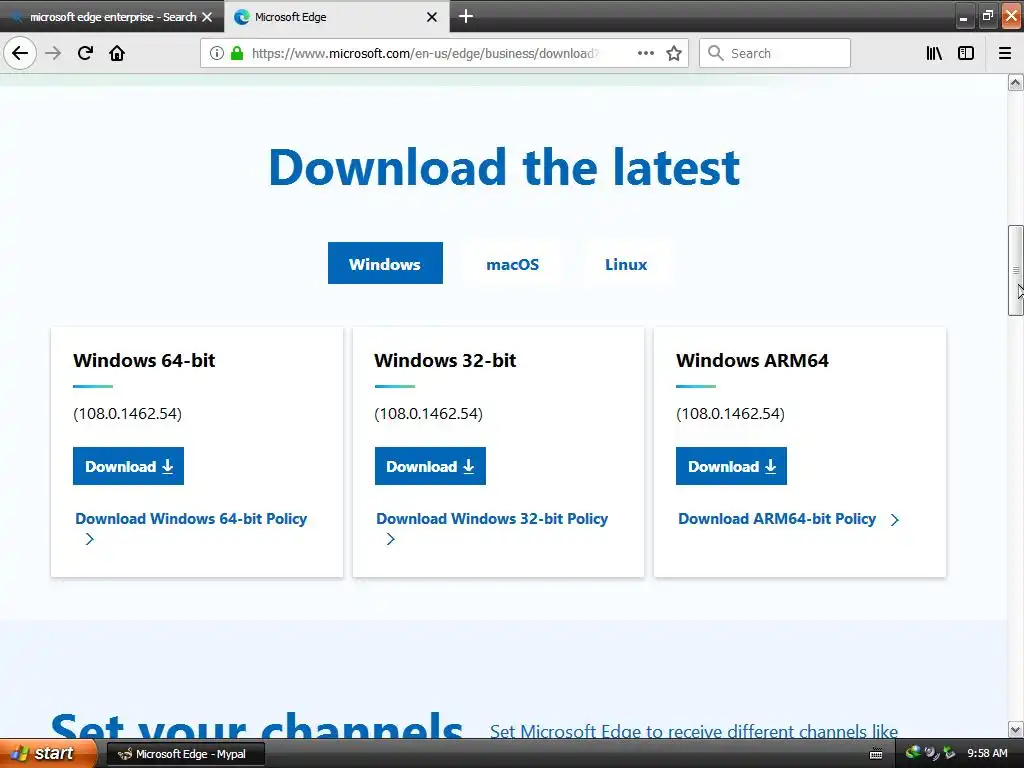Select Microsoft Edge - Mypal taskbar button

(x=185, y=754)
